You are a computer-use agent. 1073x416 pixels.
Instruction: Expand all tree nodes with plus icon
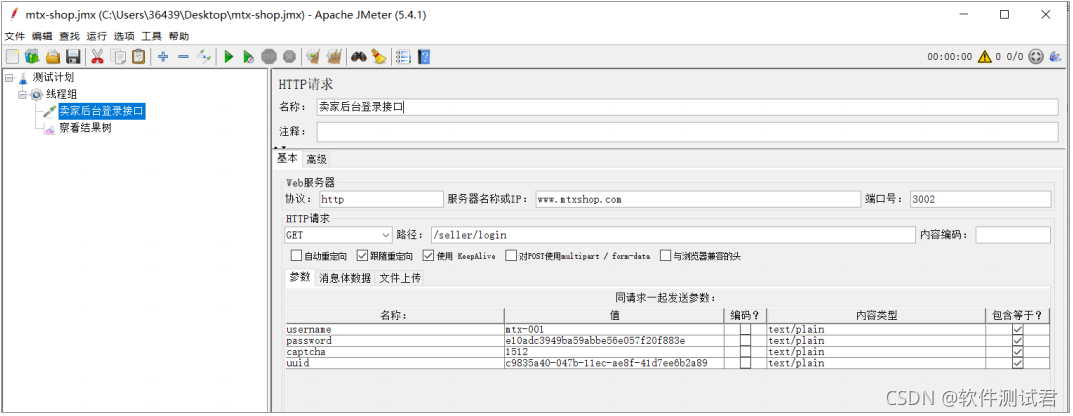coord(163,57)
